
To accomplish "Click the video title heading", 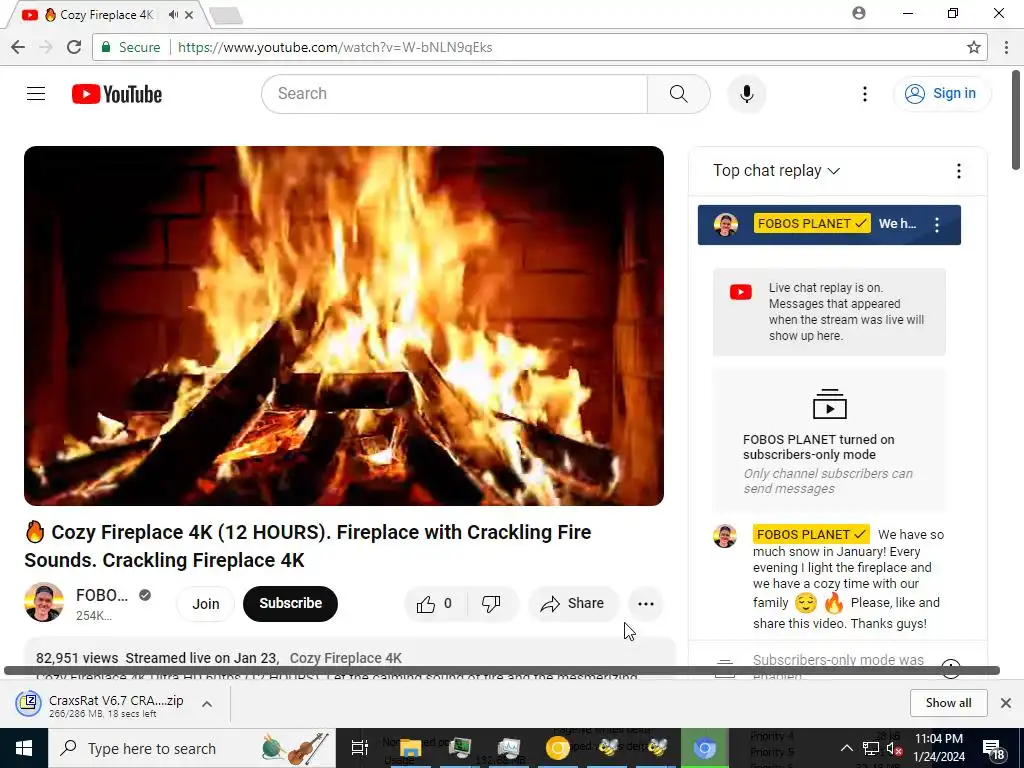I will point(308,546).
